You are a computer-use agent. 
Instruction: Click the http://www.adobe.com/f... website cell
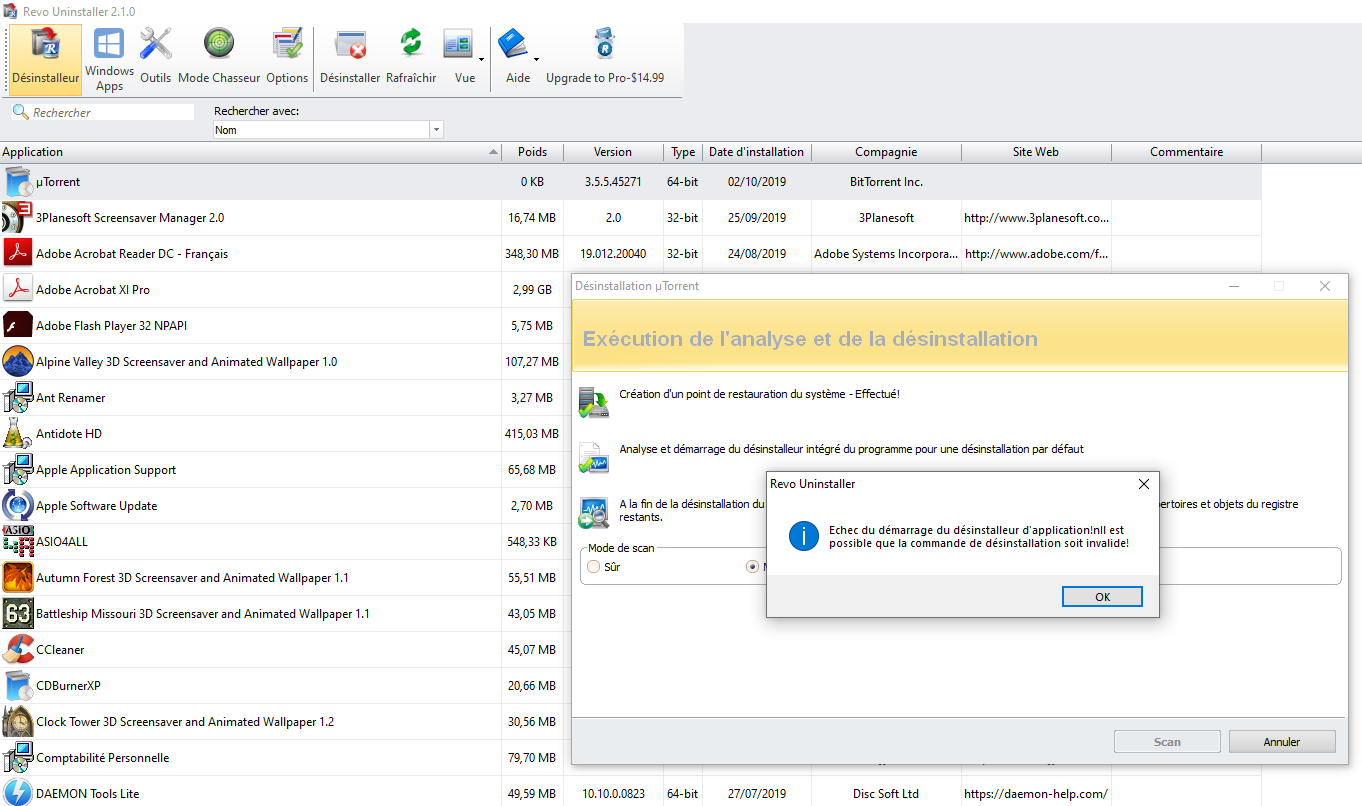click(1036, 254)
